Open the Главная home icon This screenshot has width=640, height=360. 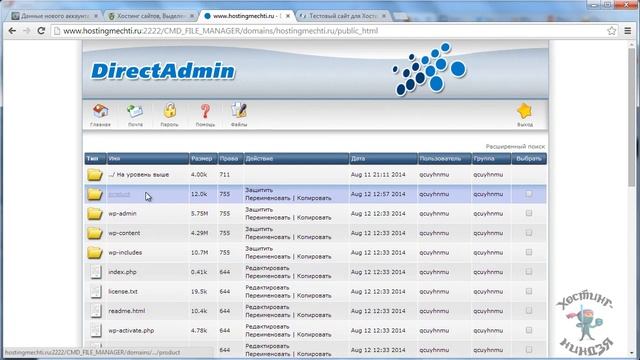click(x=100, y=111)
